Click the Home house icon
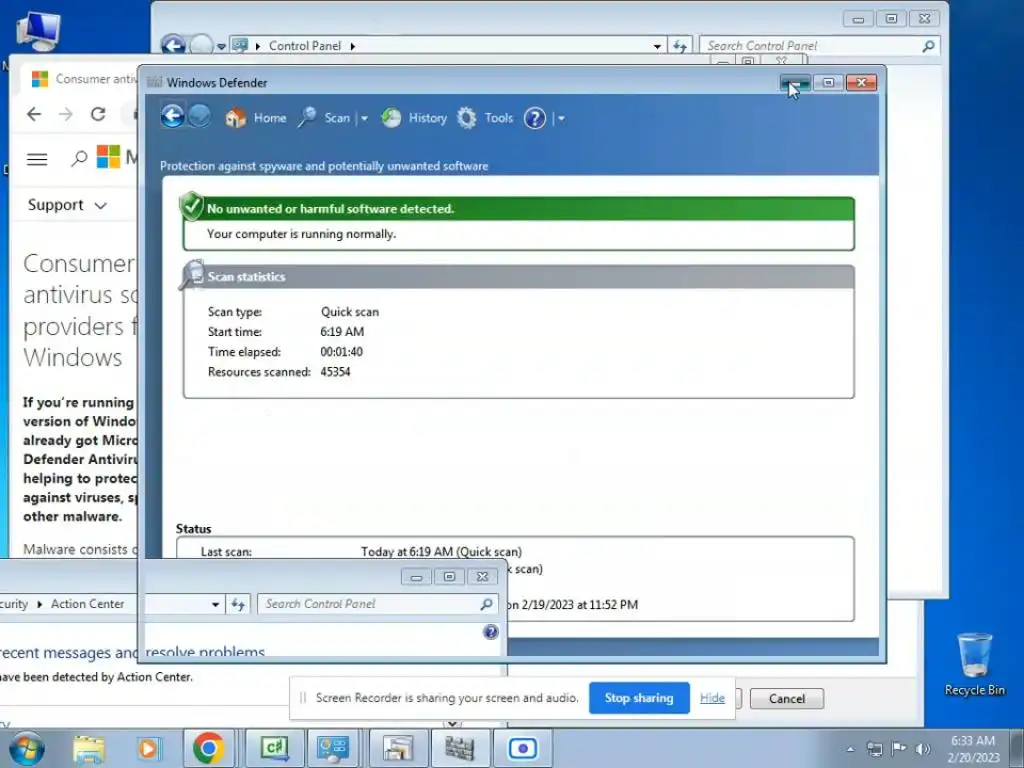This screenshot has height=768, width=1024. (x=236, y=118)
